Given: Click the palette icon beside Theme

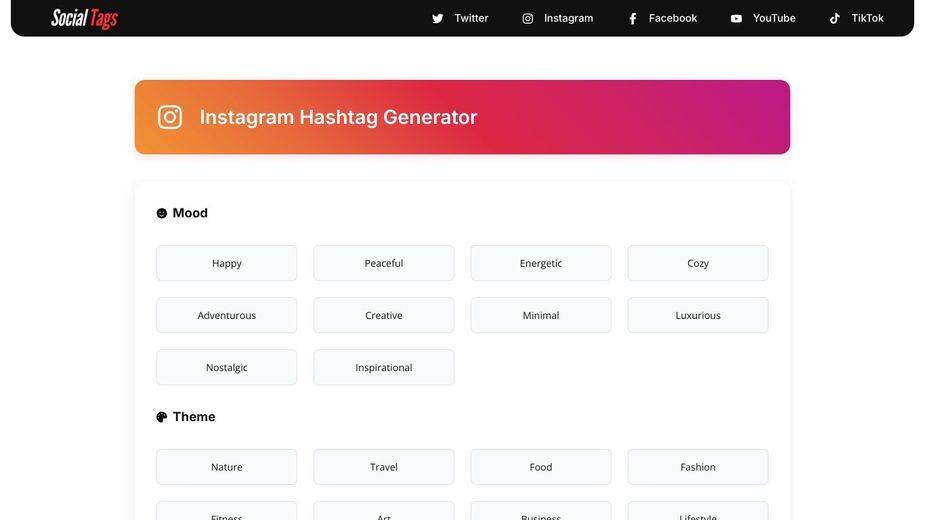Looking at the screenshot, I should pyautogui.click(x=162, y=417).
